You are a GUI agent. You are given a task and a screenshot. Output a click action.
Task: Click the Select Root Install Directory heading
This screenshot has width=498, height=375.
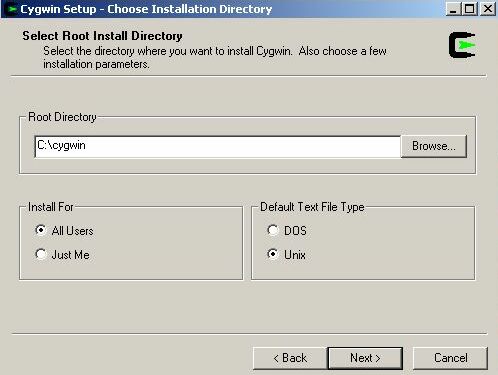coord(102,36)
